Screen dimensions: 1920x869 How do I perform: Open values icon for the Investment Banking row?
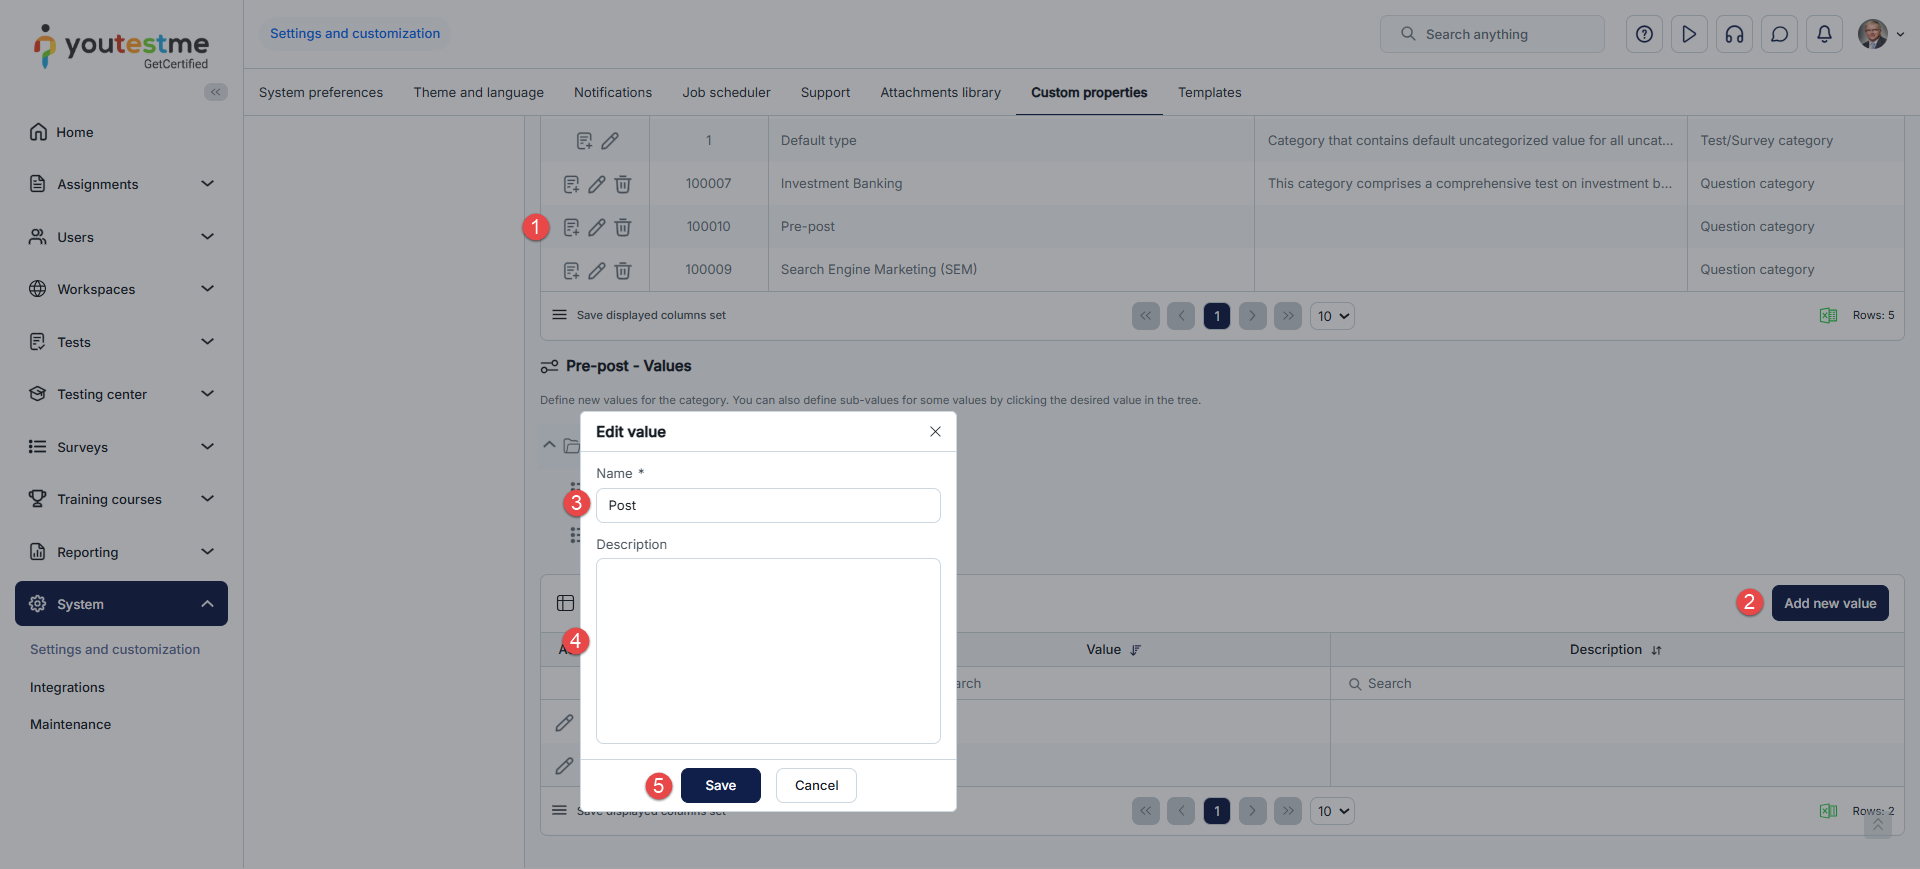[x=571, y=184]
